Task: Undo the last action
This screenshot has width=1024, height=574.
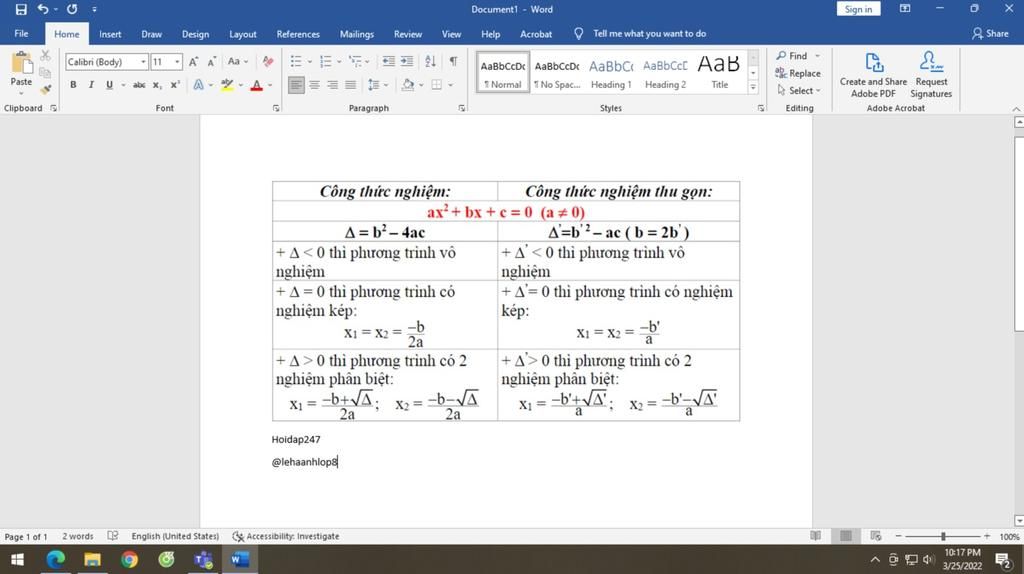Action: [x=43, y=9]
